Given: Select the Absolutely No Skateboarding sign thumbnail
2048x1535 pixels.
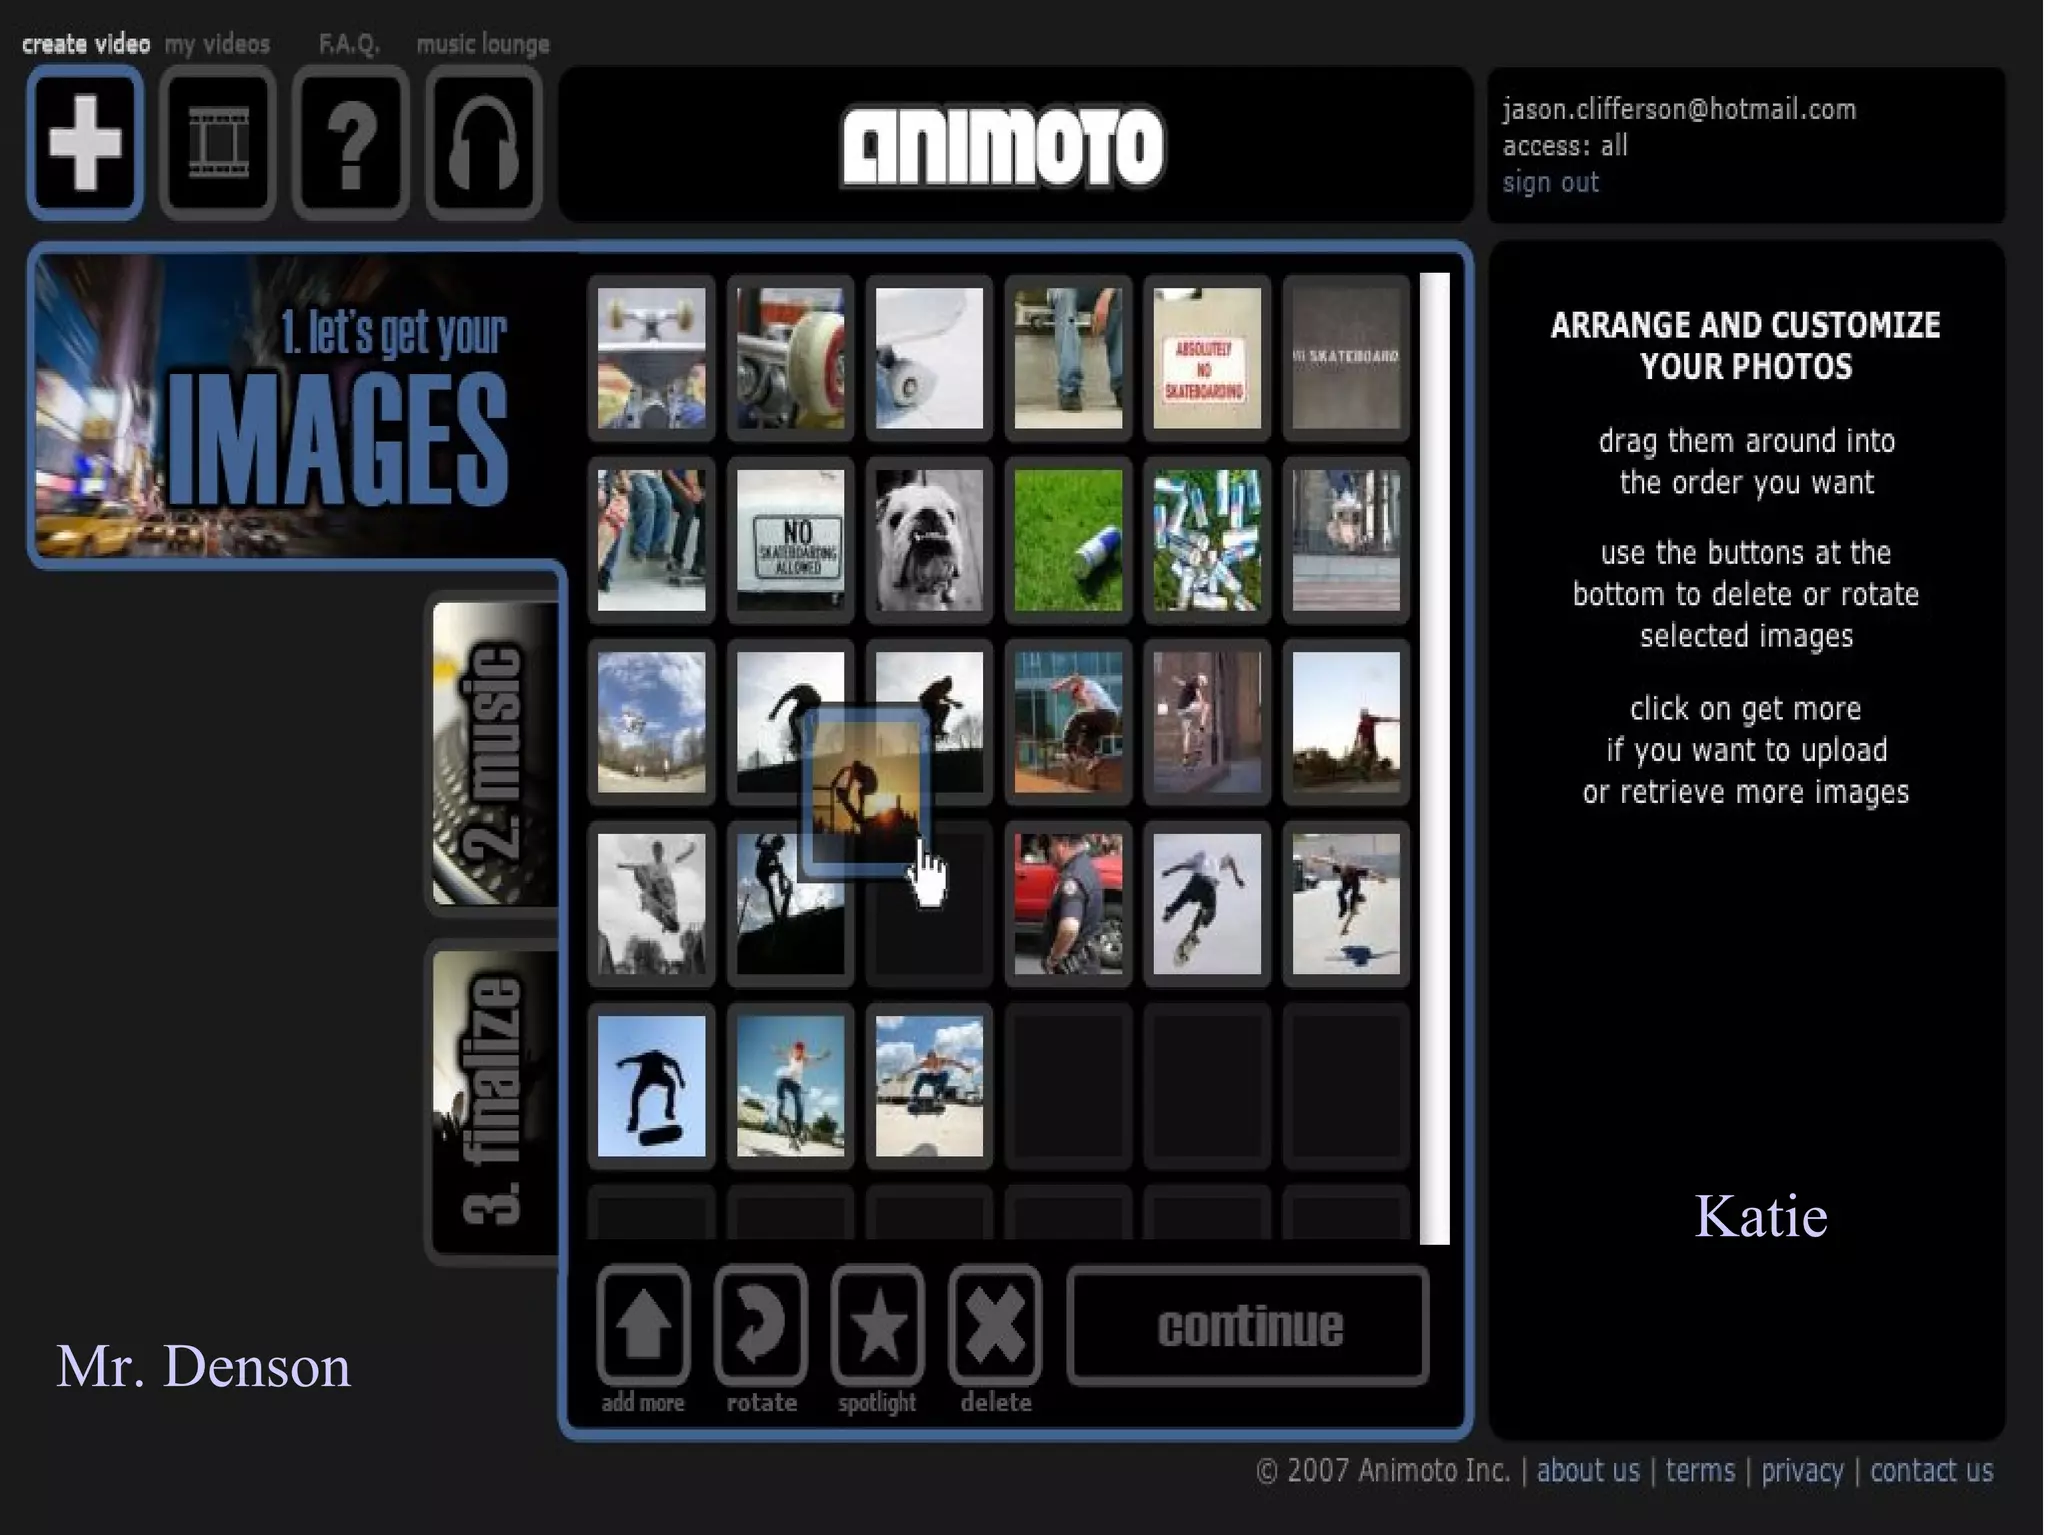Looking at the screenshot, I should (1207, 358).
